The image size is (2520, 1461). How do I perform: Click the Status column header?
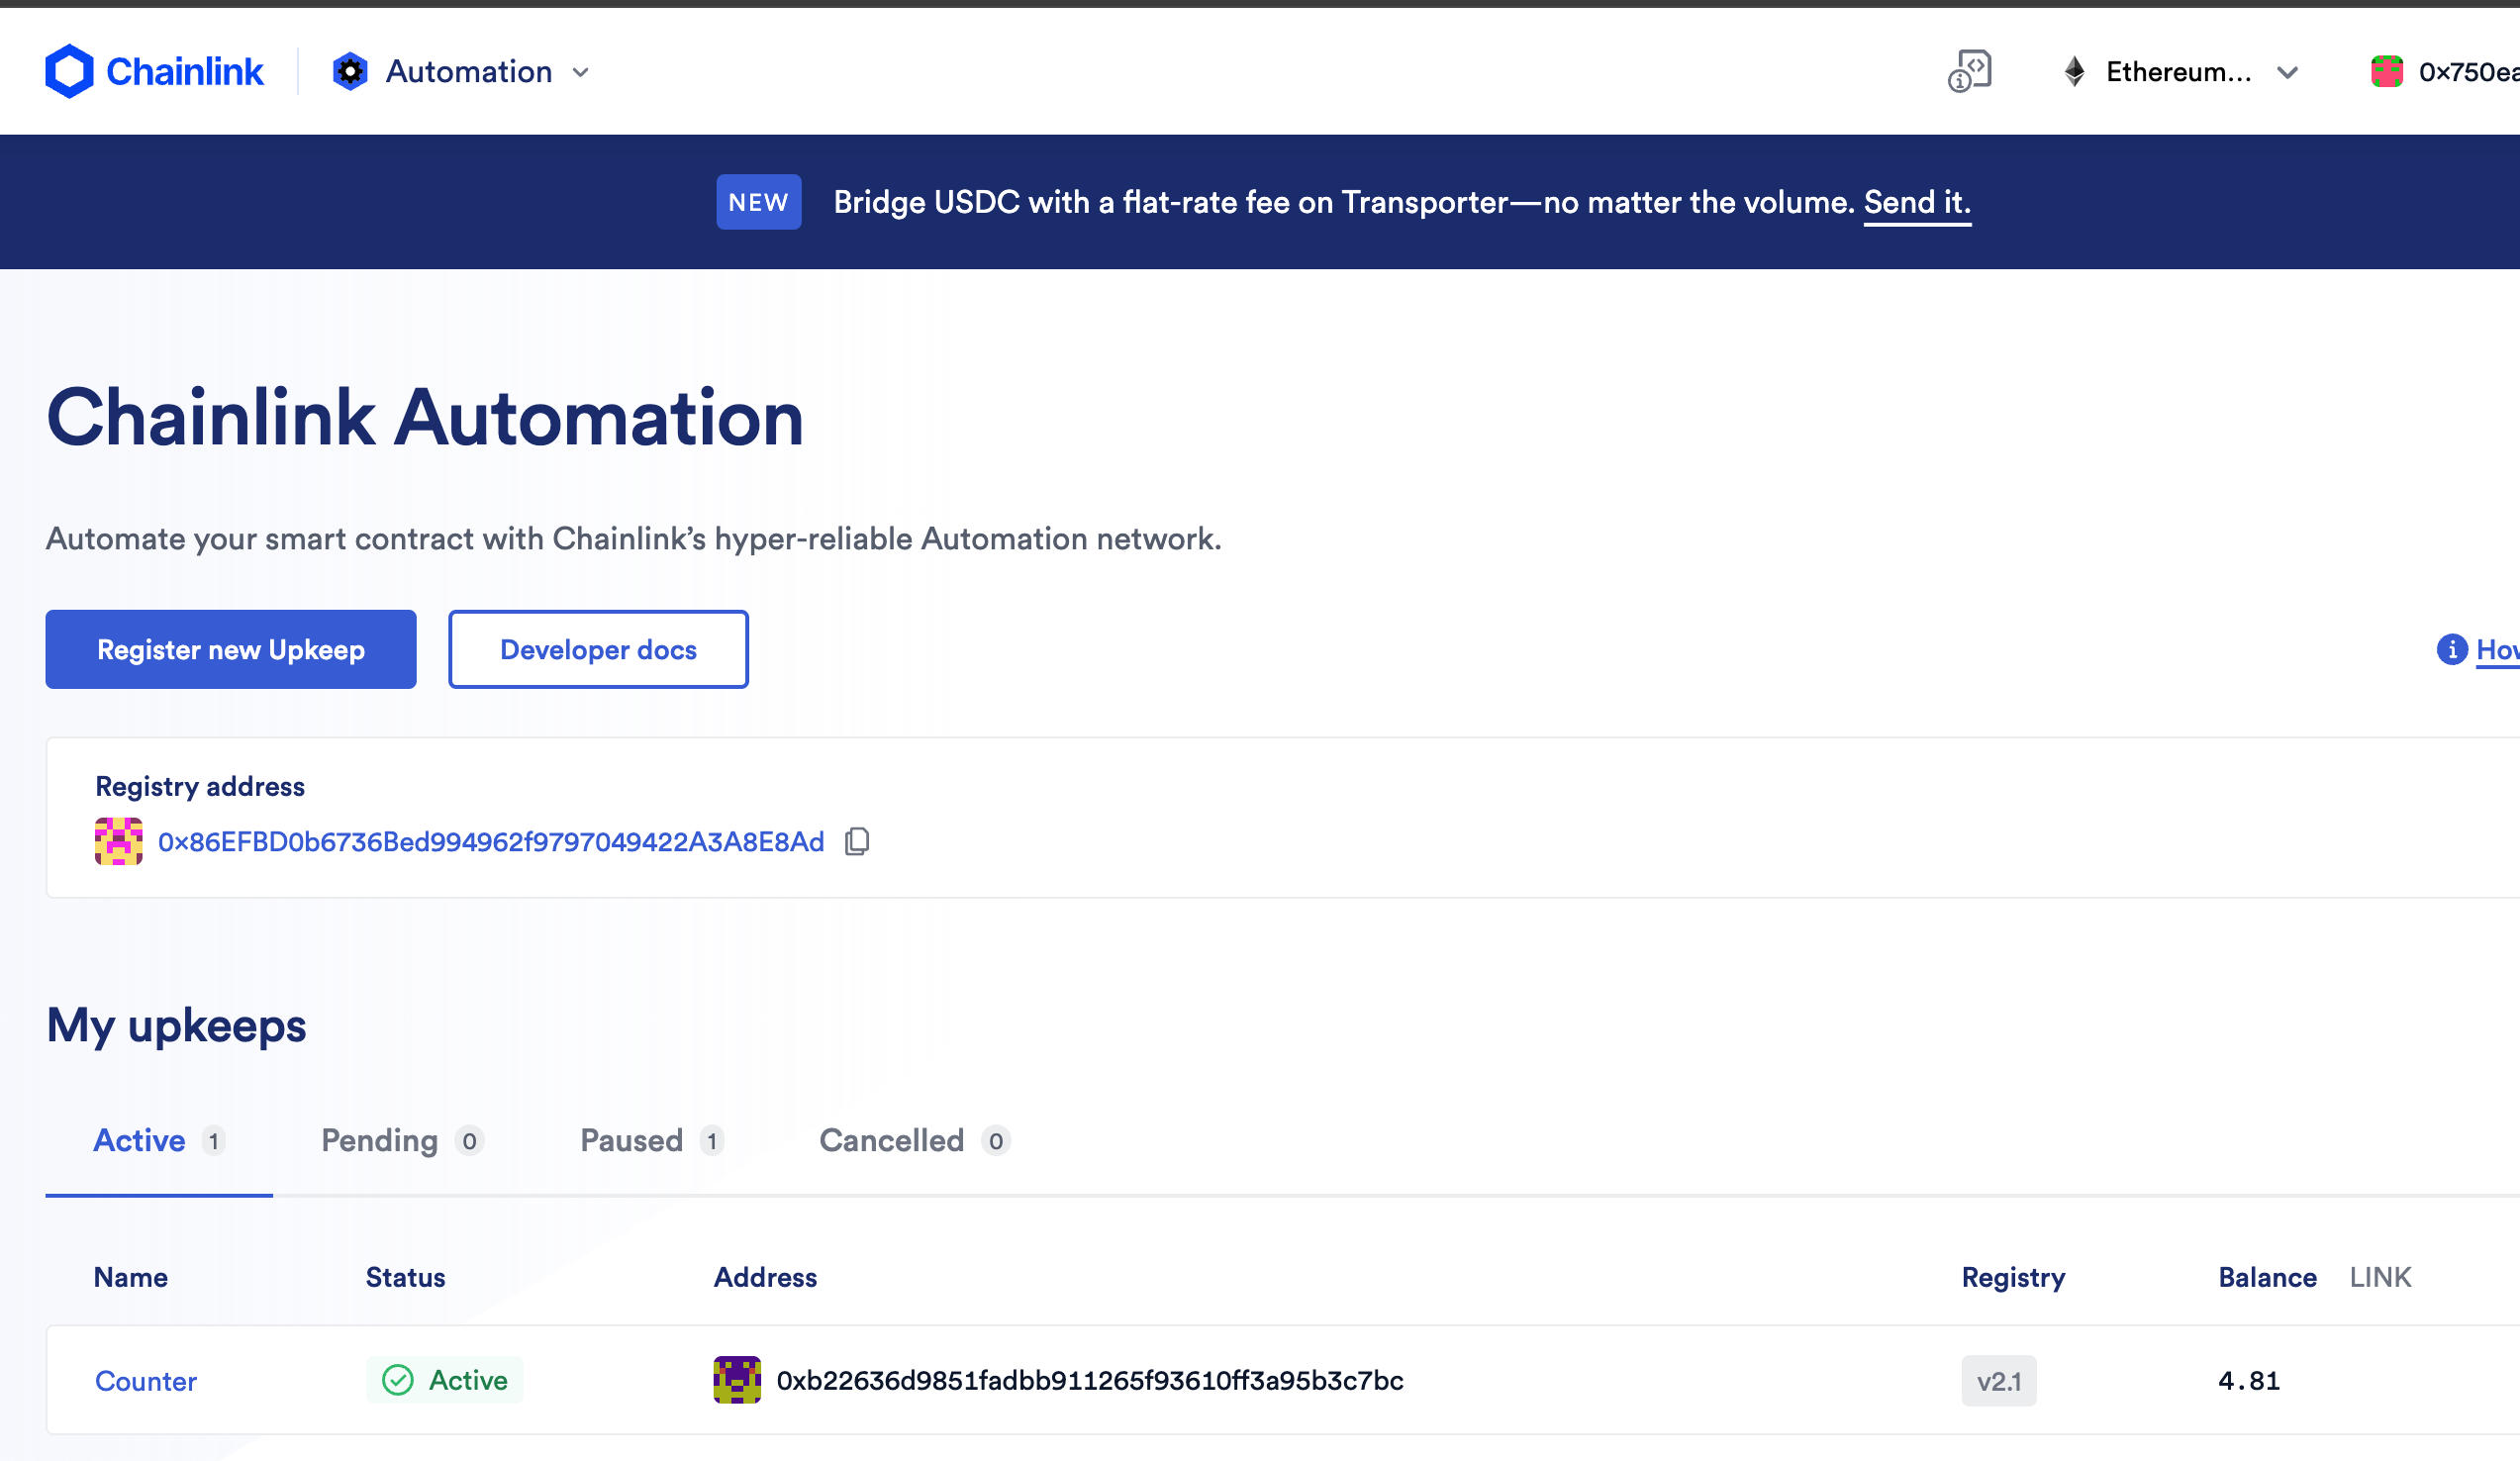tap(406, 1277)
